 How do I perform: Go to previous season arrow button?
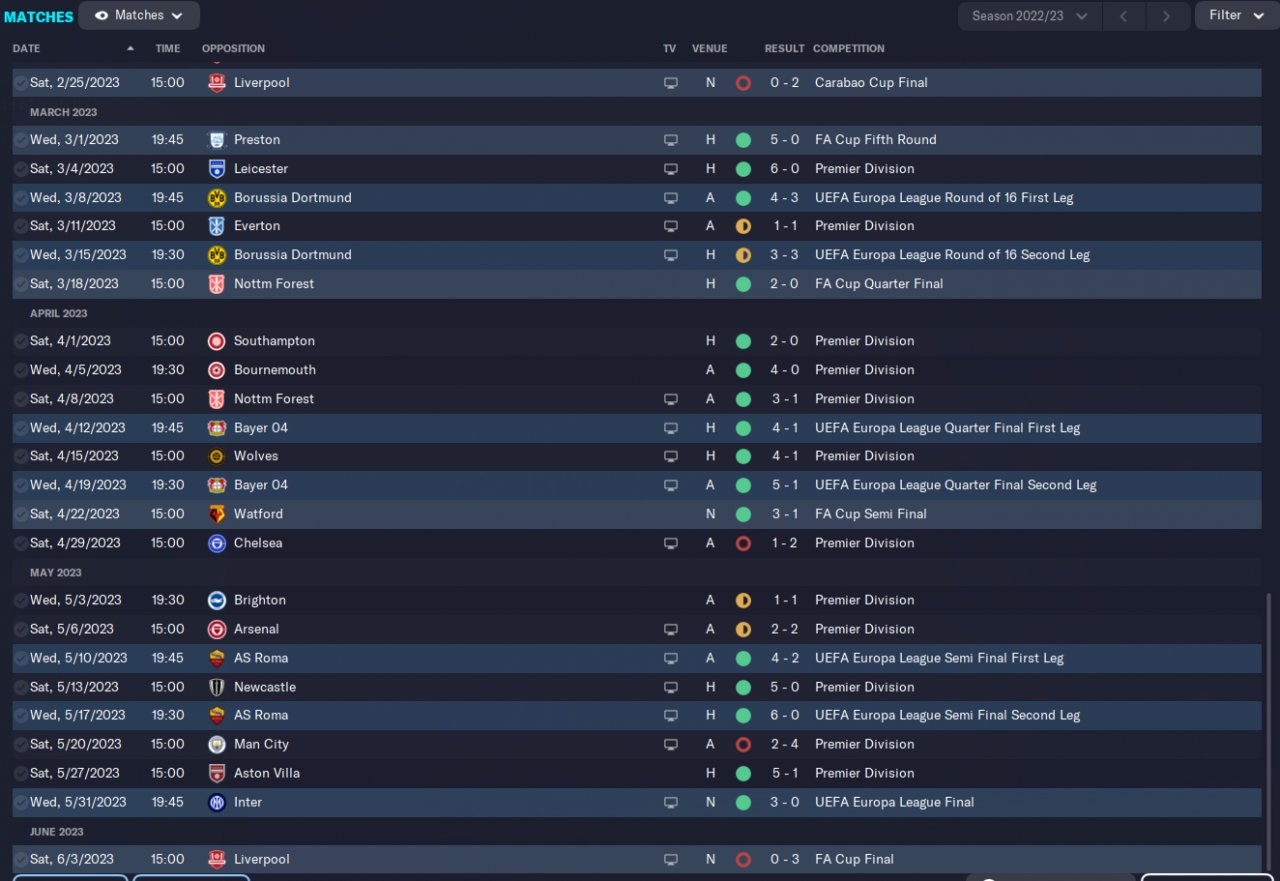[1124, 16]
